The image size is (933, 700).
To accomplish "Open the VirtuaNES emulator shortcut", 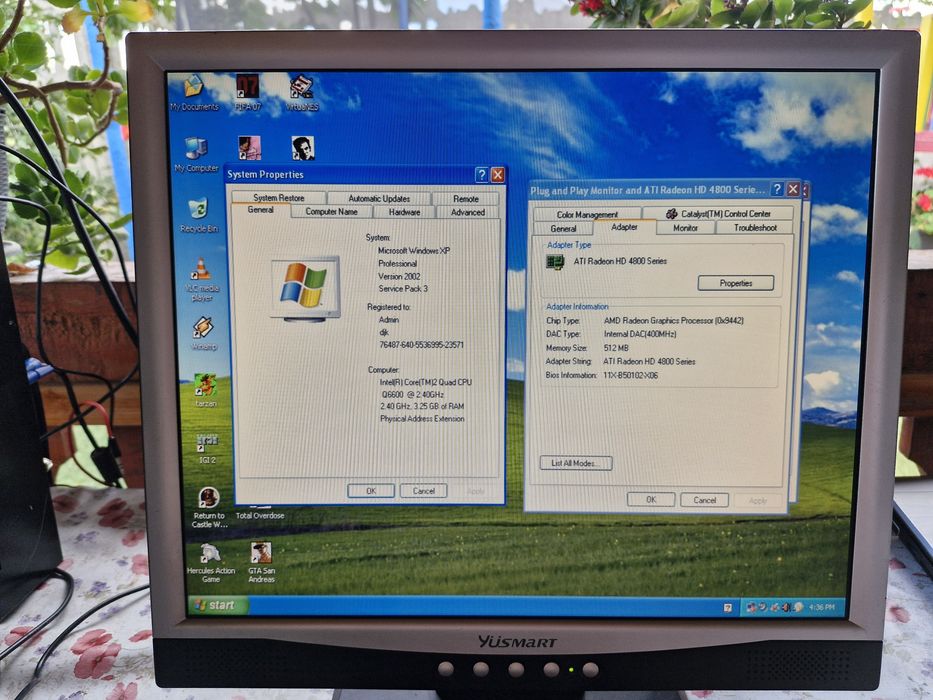I will pos(302,93).
